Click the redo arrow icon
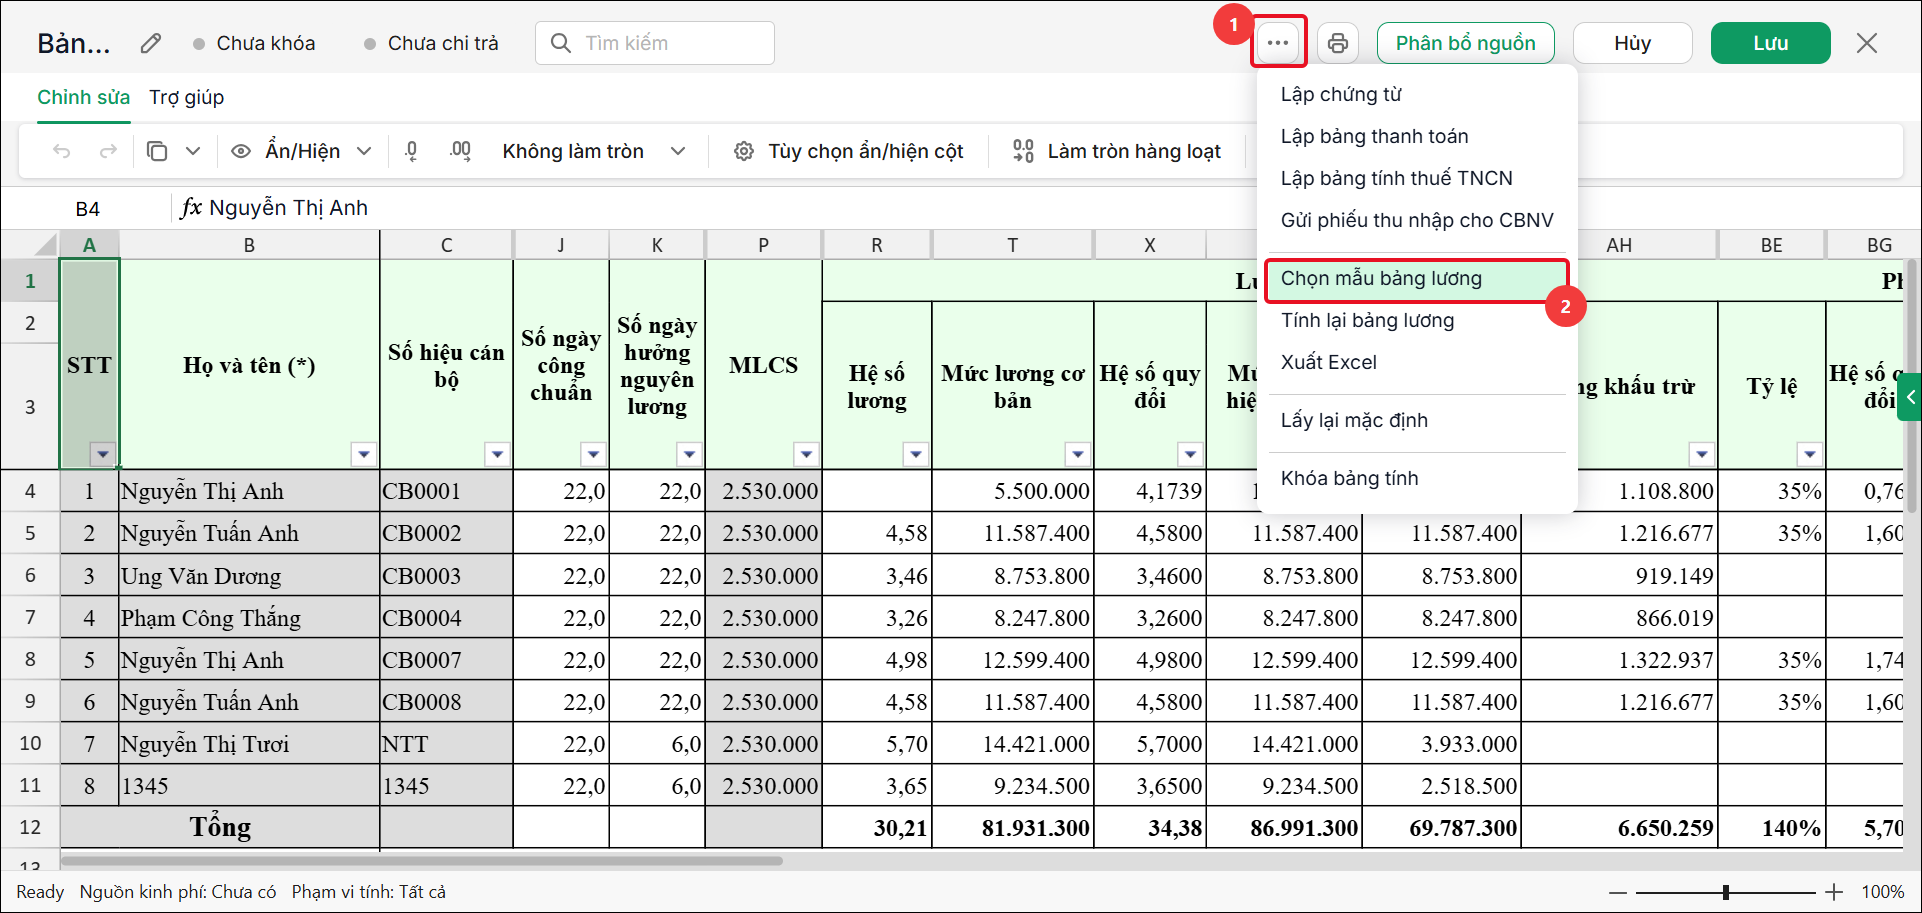The width and height of the screenshot is (1922, 913). [x=108, y=151]
